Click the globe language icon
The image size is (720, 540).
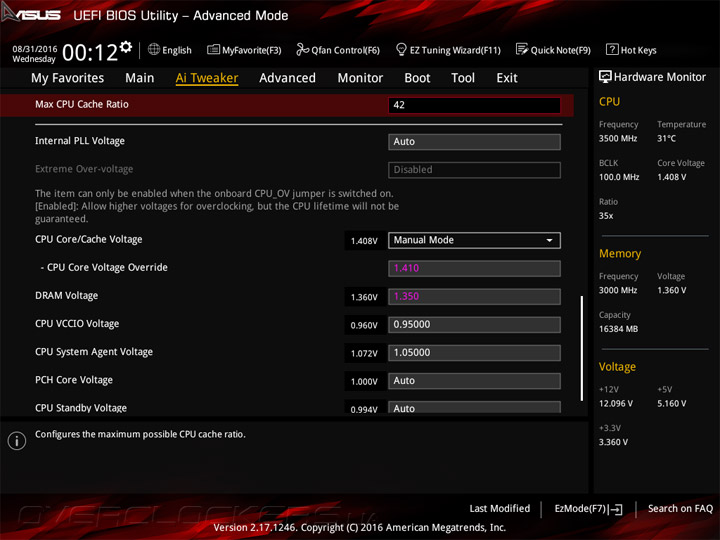click(x=154, y=49)
